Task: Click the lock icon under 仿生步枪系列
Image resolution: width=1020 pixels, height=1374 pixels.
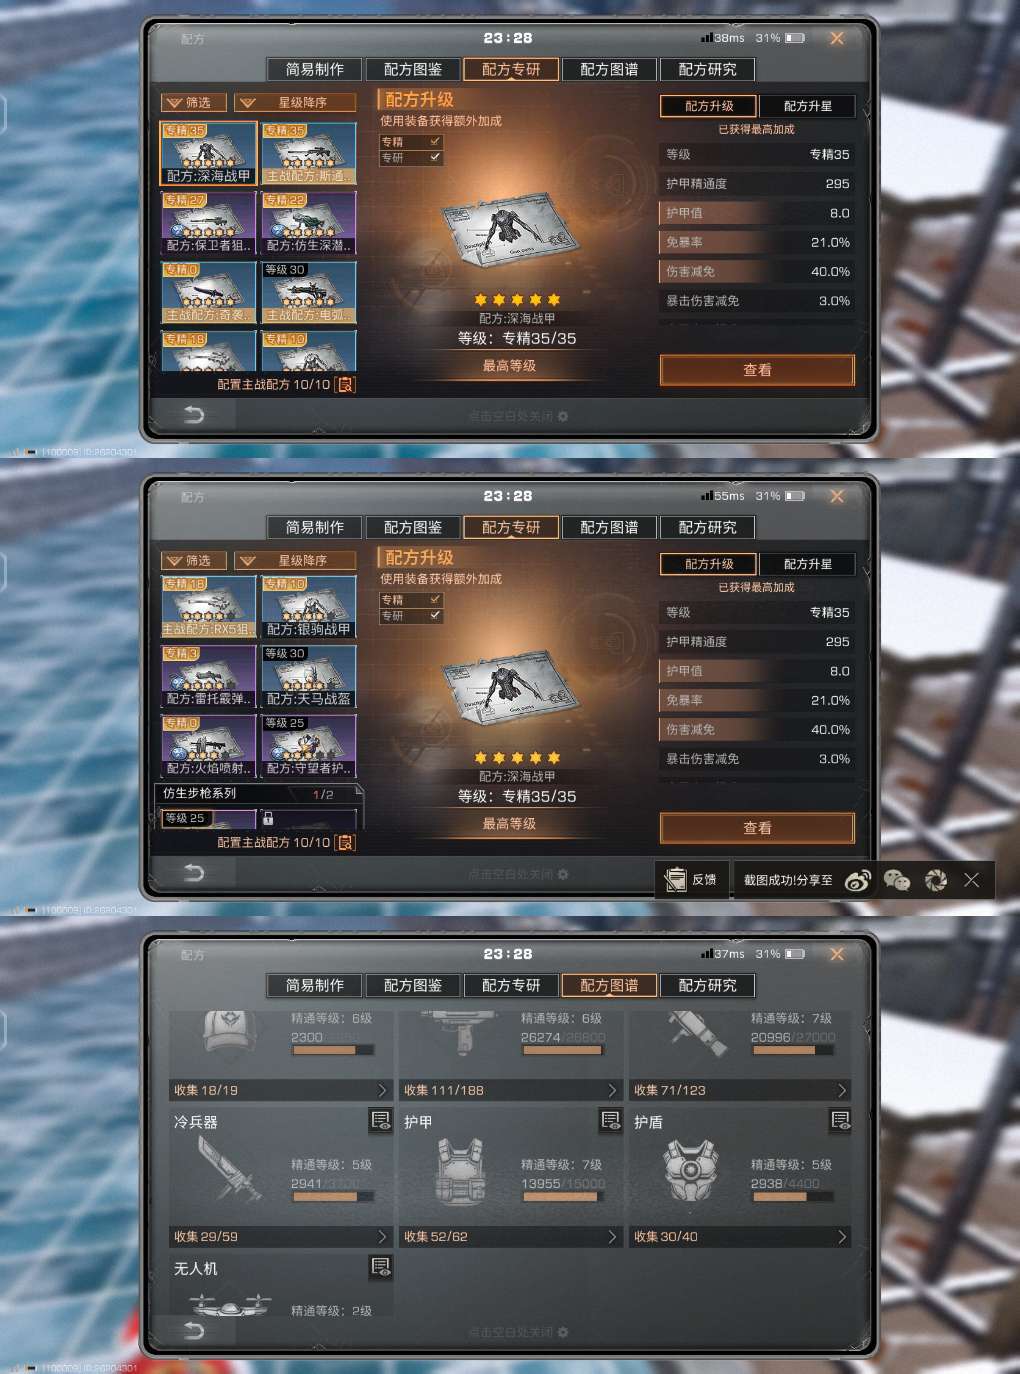Action: click(268, 818)
